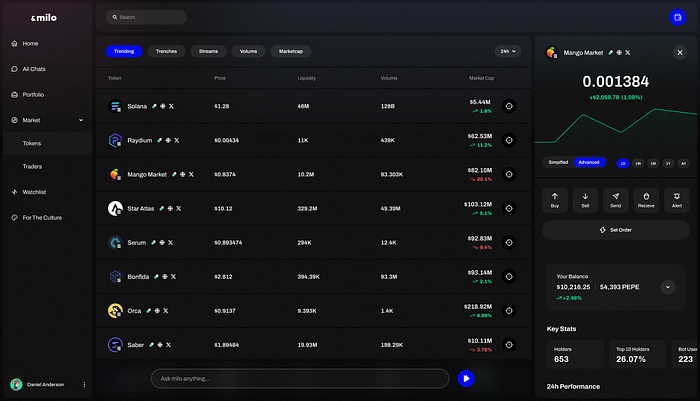Click the blue send button in chat bar
This screenshot has width=700, height=401.
click(x=466, y=379)
